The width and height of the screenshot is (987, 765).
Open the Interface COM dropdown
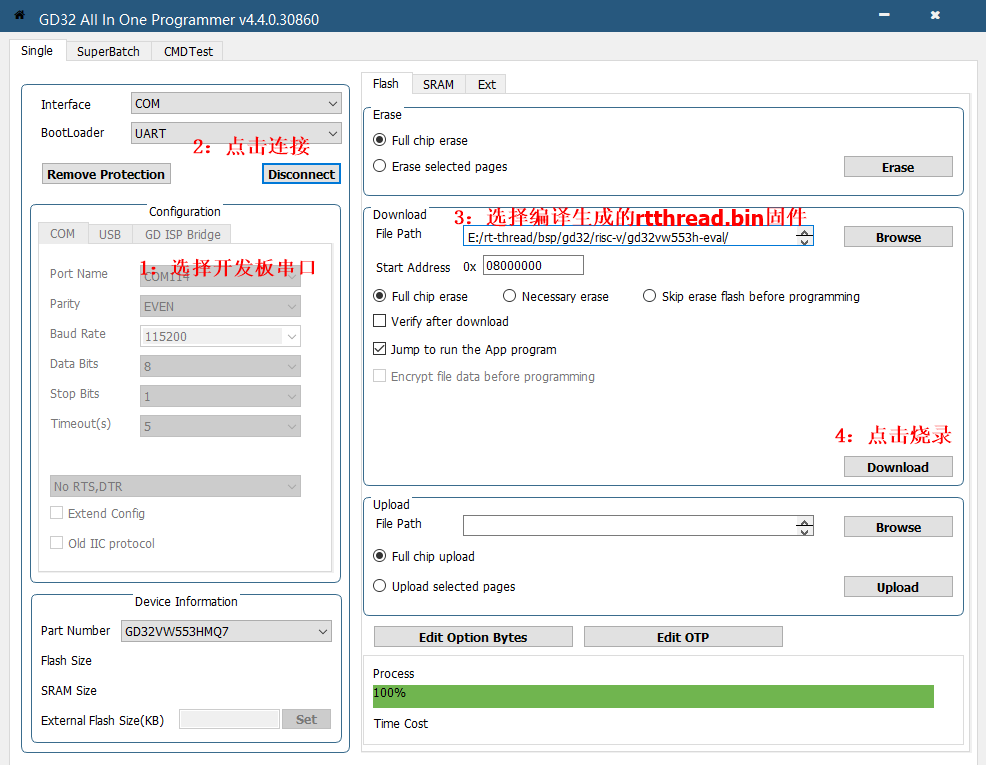pyautogui.click(x=236, y=103)
